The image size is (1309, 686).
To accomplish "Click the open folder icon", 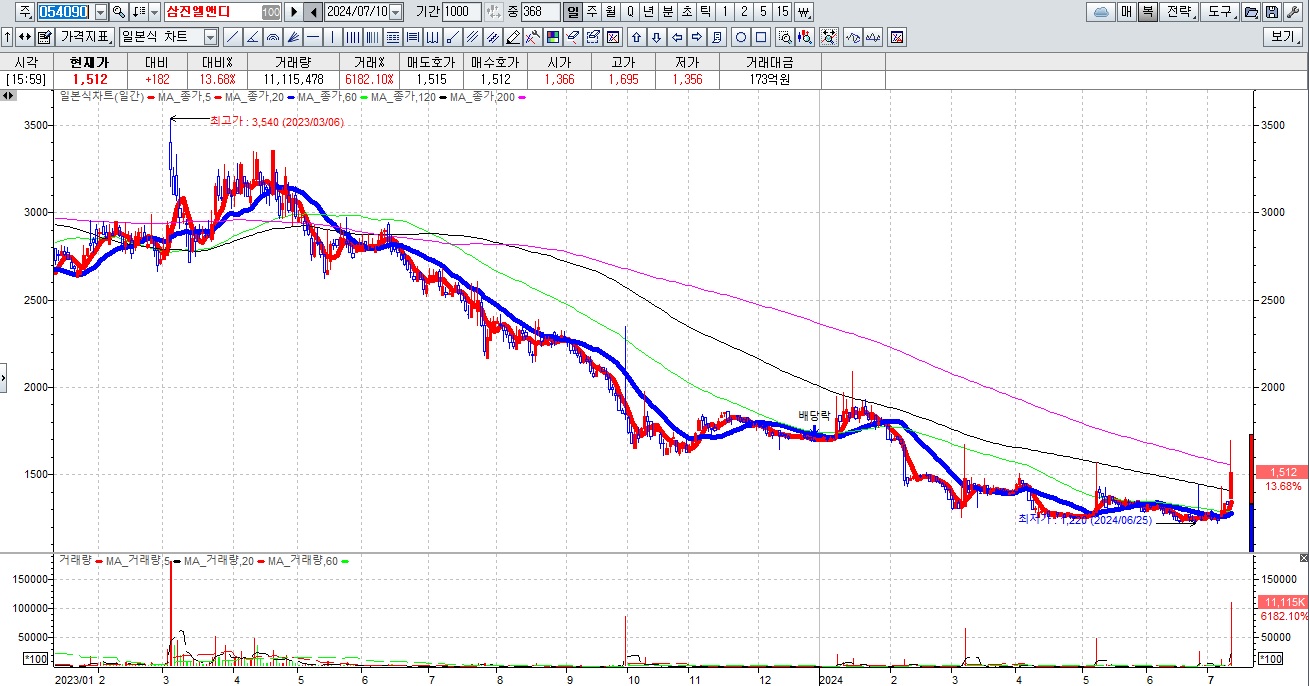I will (x=1251, y=12).
